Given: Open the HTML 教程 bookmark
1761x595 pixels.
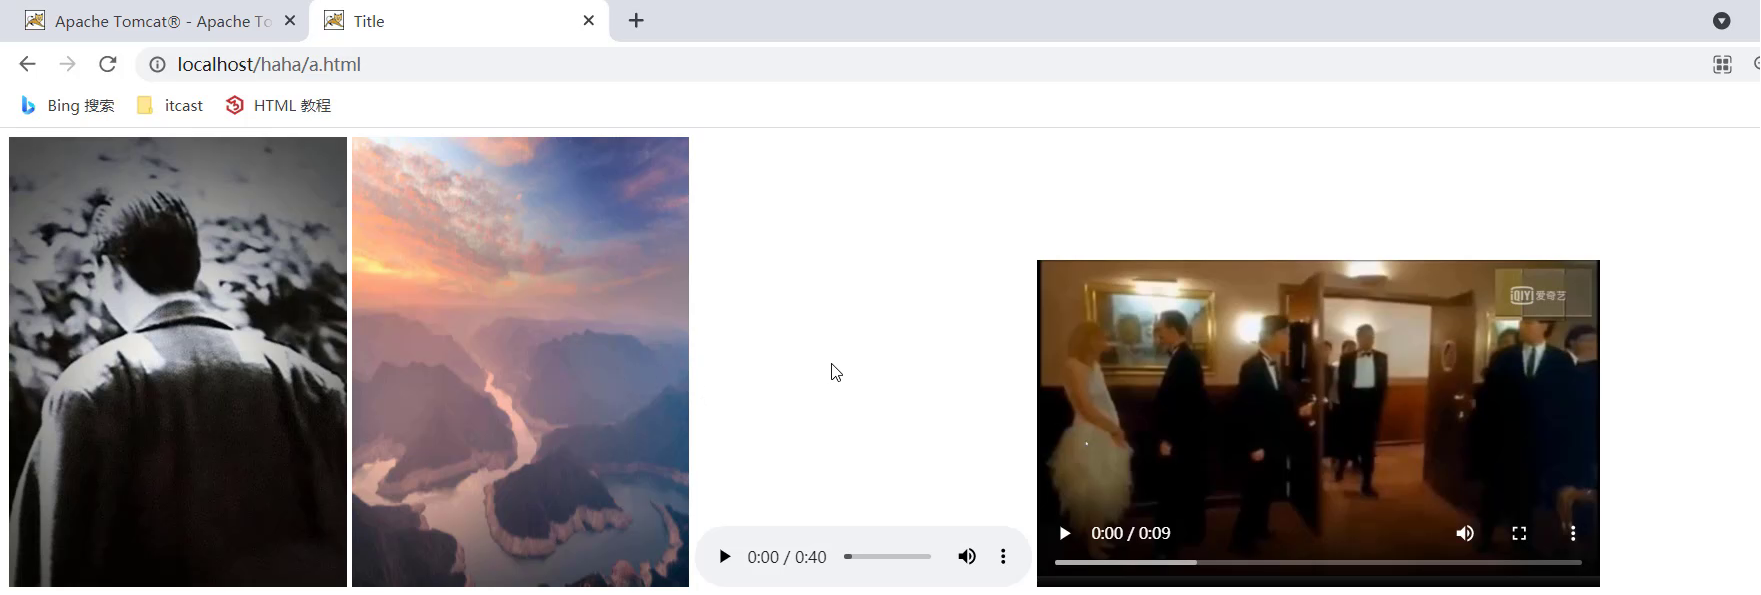Looking at the screenshot, I should (278, 105).
